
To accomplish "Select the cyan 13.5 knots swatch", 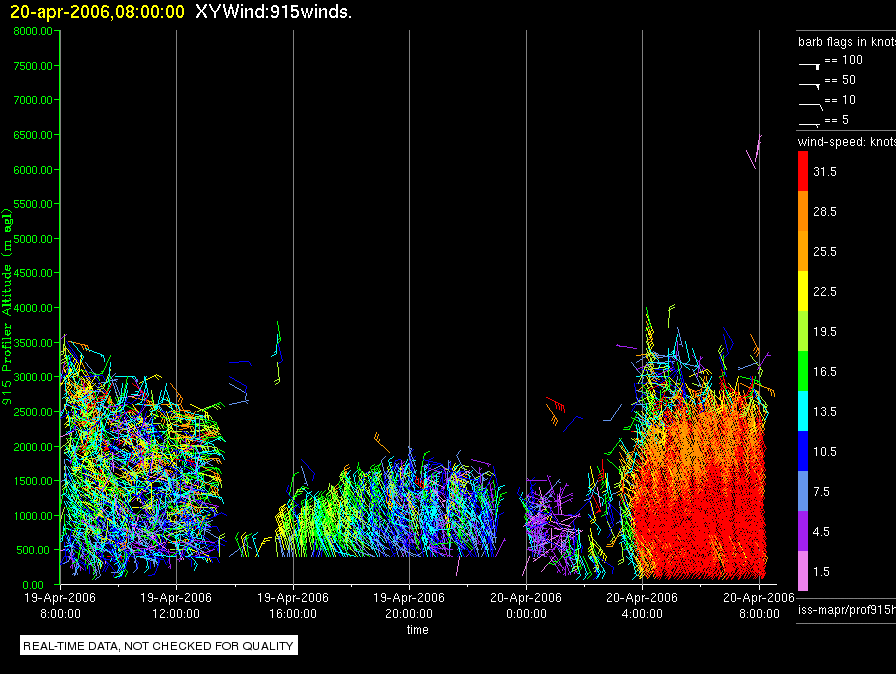I will (803, 411).
